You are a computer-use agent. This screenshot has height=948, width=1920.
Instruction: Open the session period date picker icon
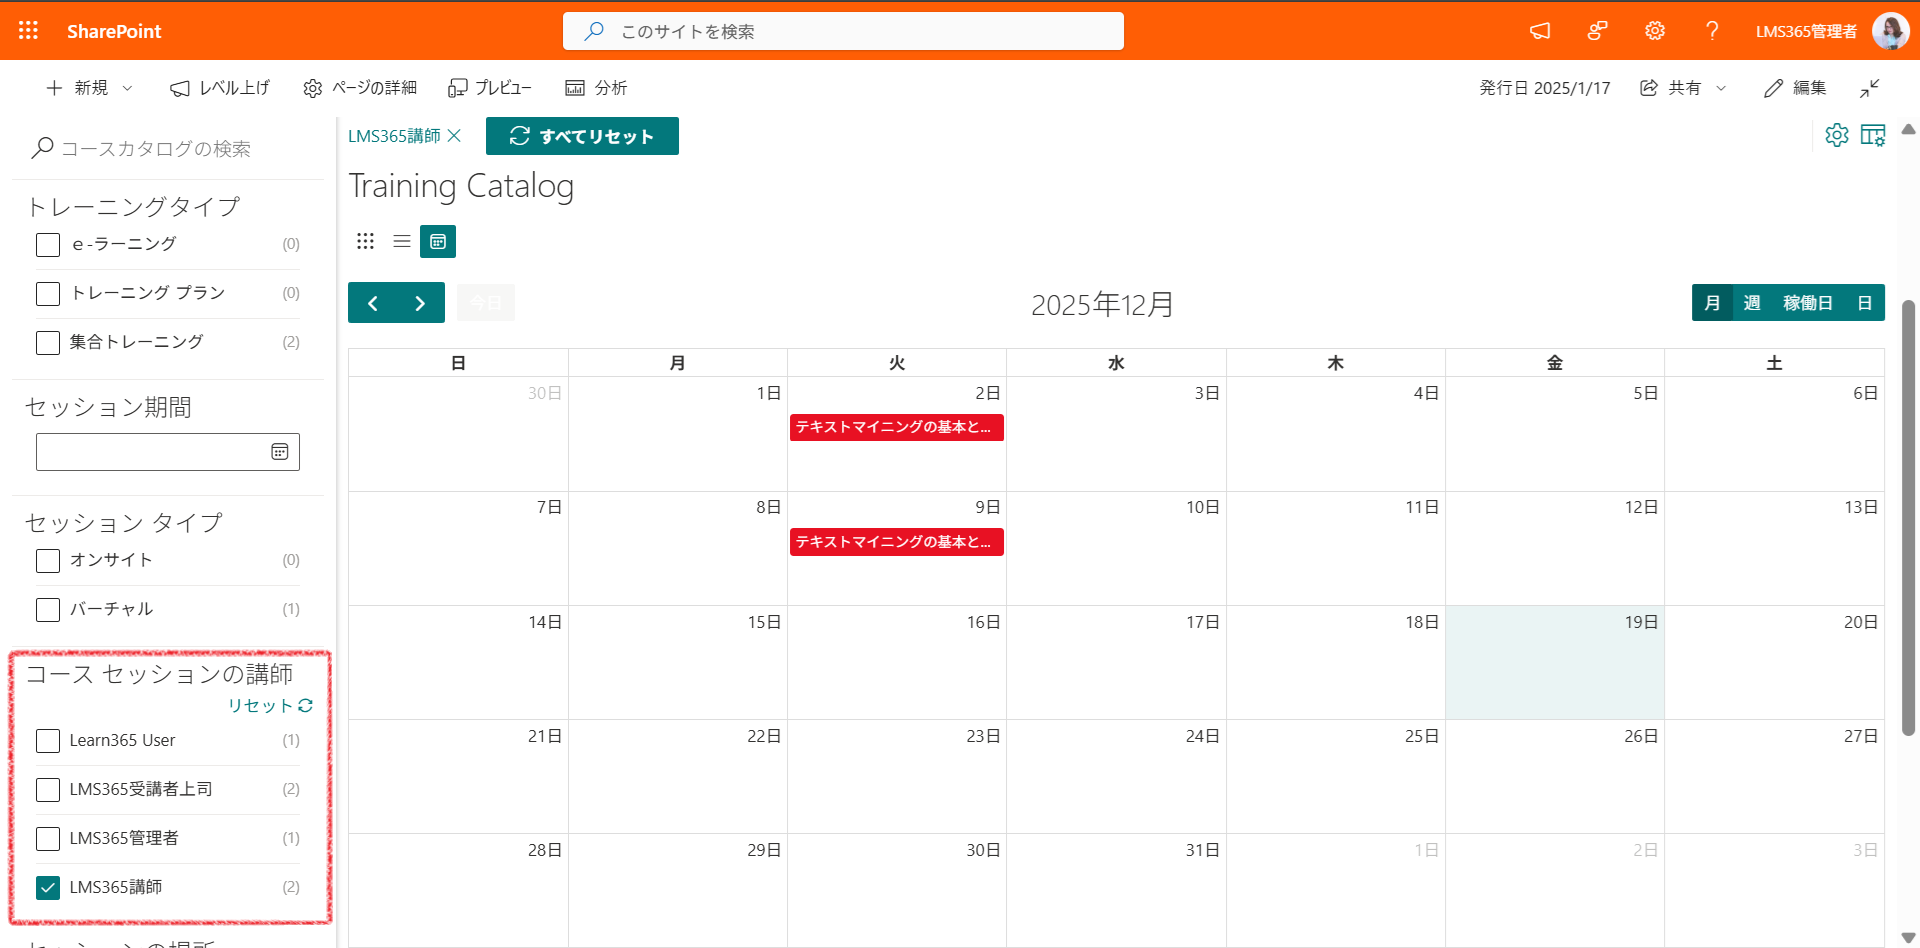pos(280,452)
